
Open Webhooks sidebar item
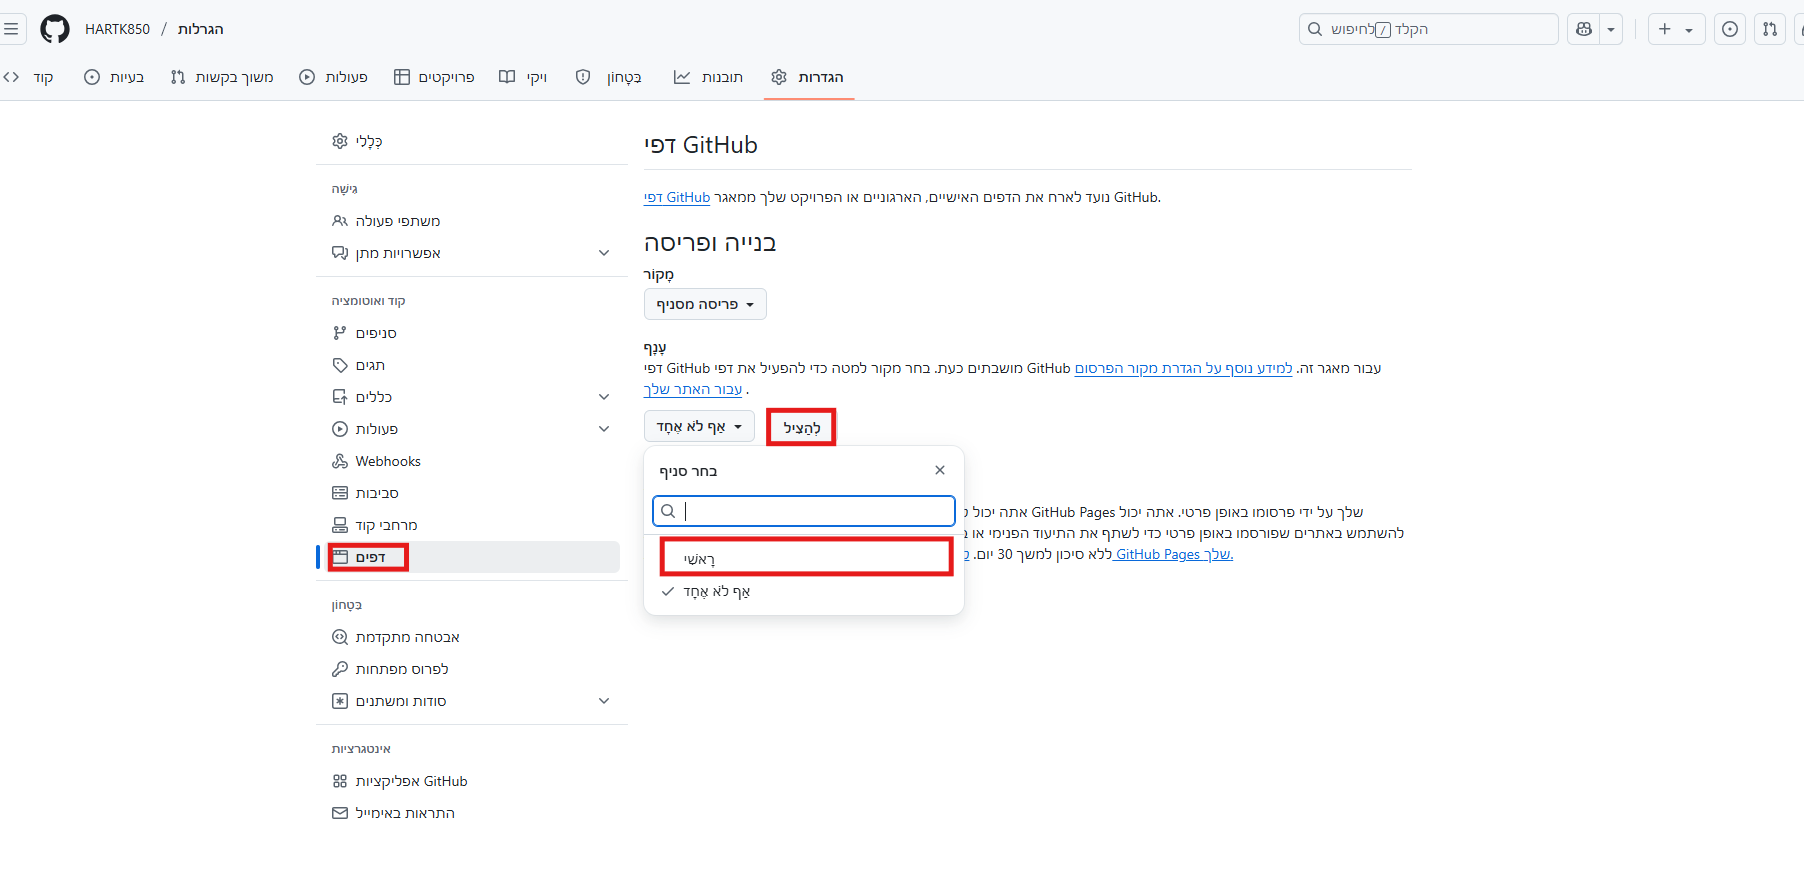(472, 461)
